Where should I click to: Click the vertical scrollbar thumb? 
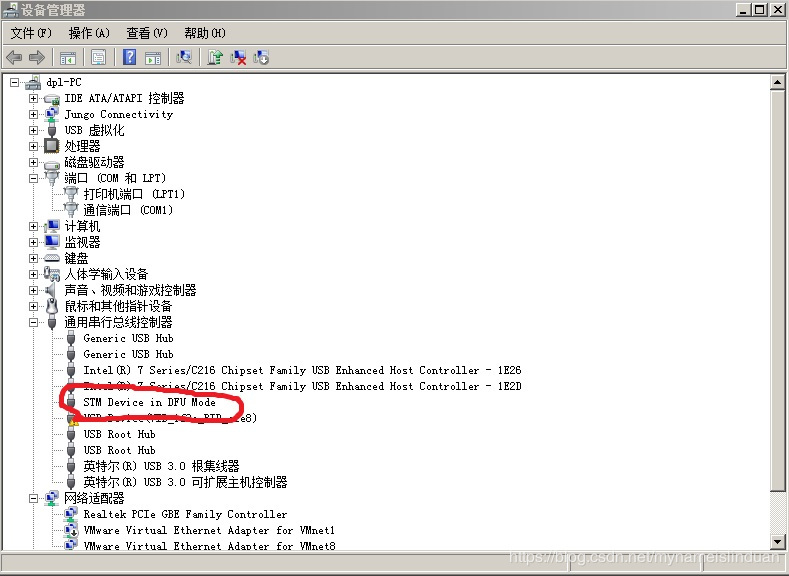(x=777, y=290)
